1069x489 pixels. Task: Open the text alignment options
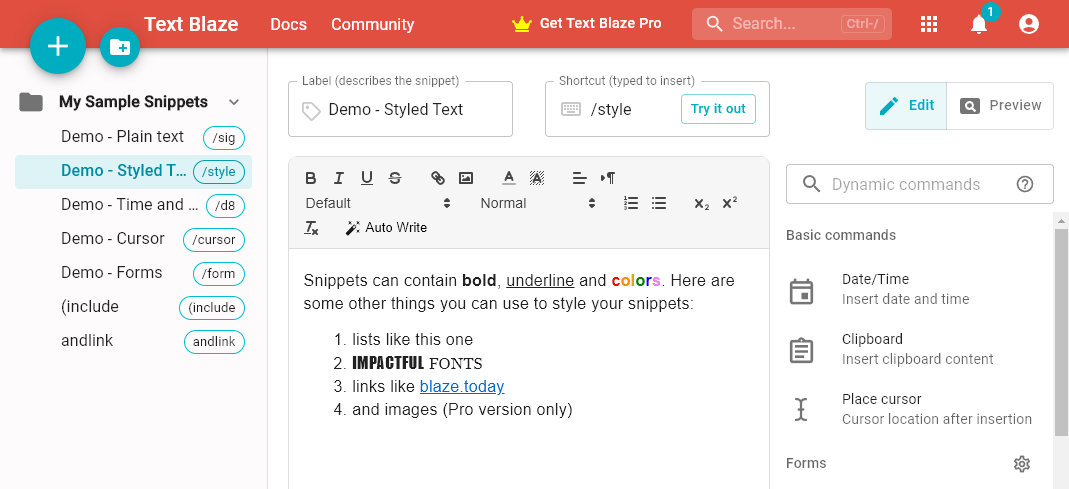(x=579, y=178)
